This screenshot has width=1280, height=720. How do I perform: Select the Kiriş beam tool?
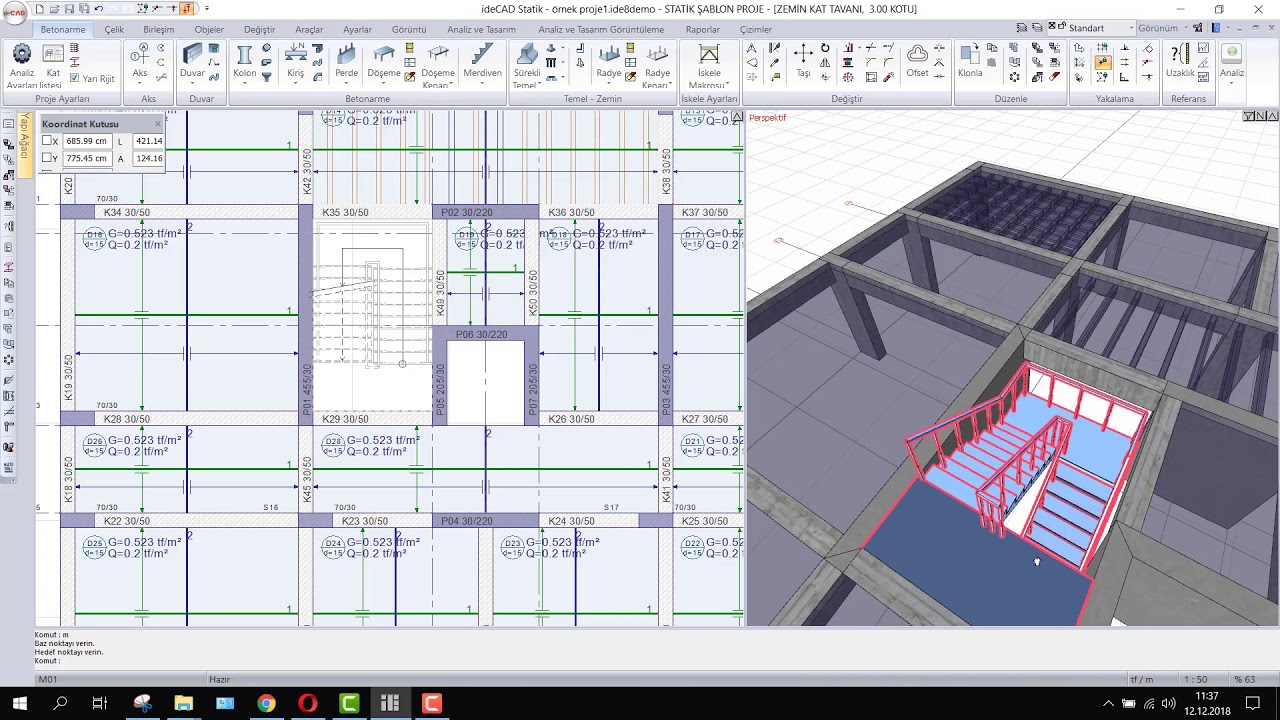click(296, 61)
